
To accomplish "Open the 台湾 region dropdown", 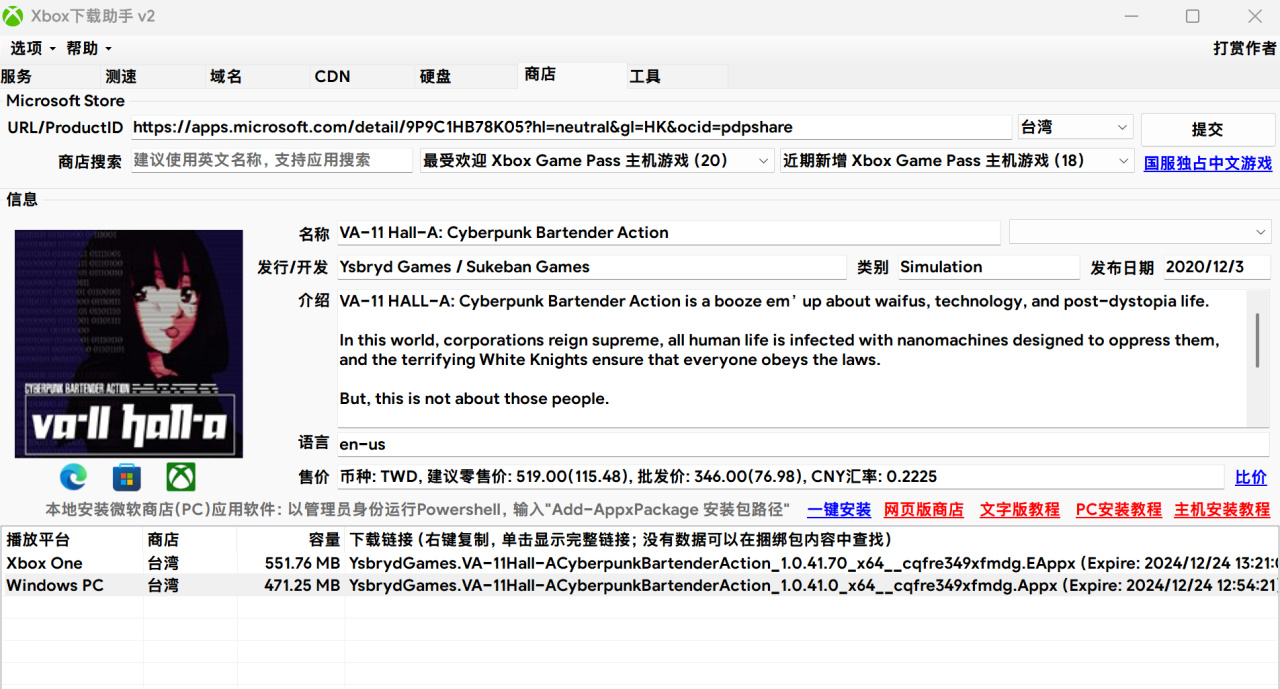I will click(x=1075, y=128).
